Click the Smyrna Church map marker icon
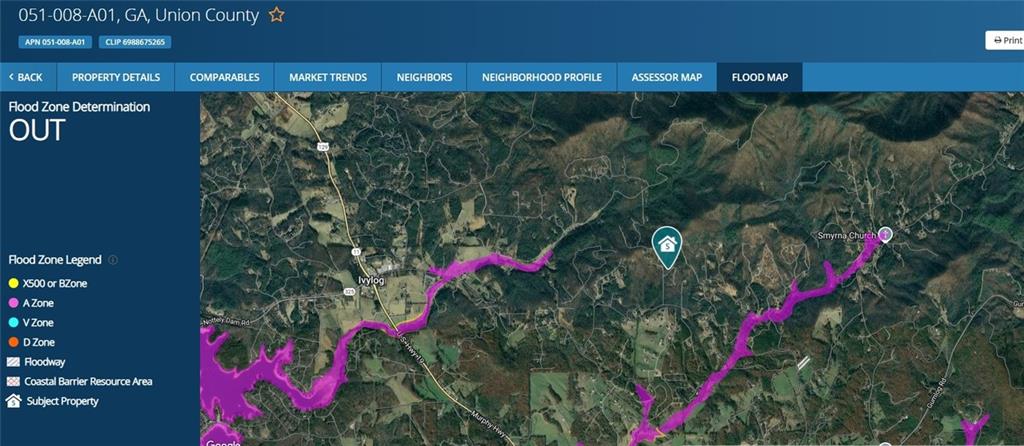Image resolution: width=1024 pixels, height=446 pixels. pos(885,234)
